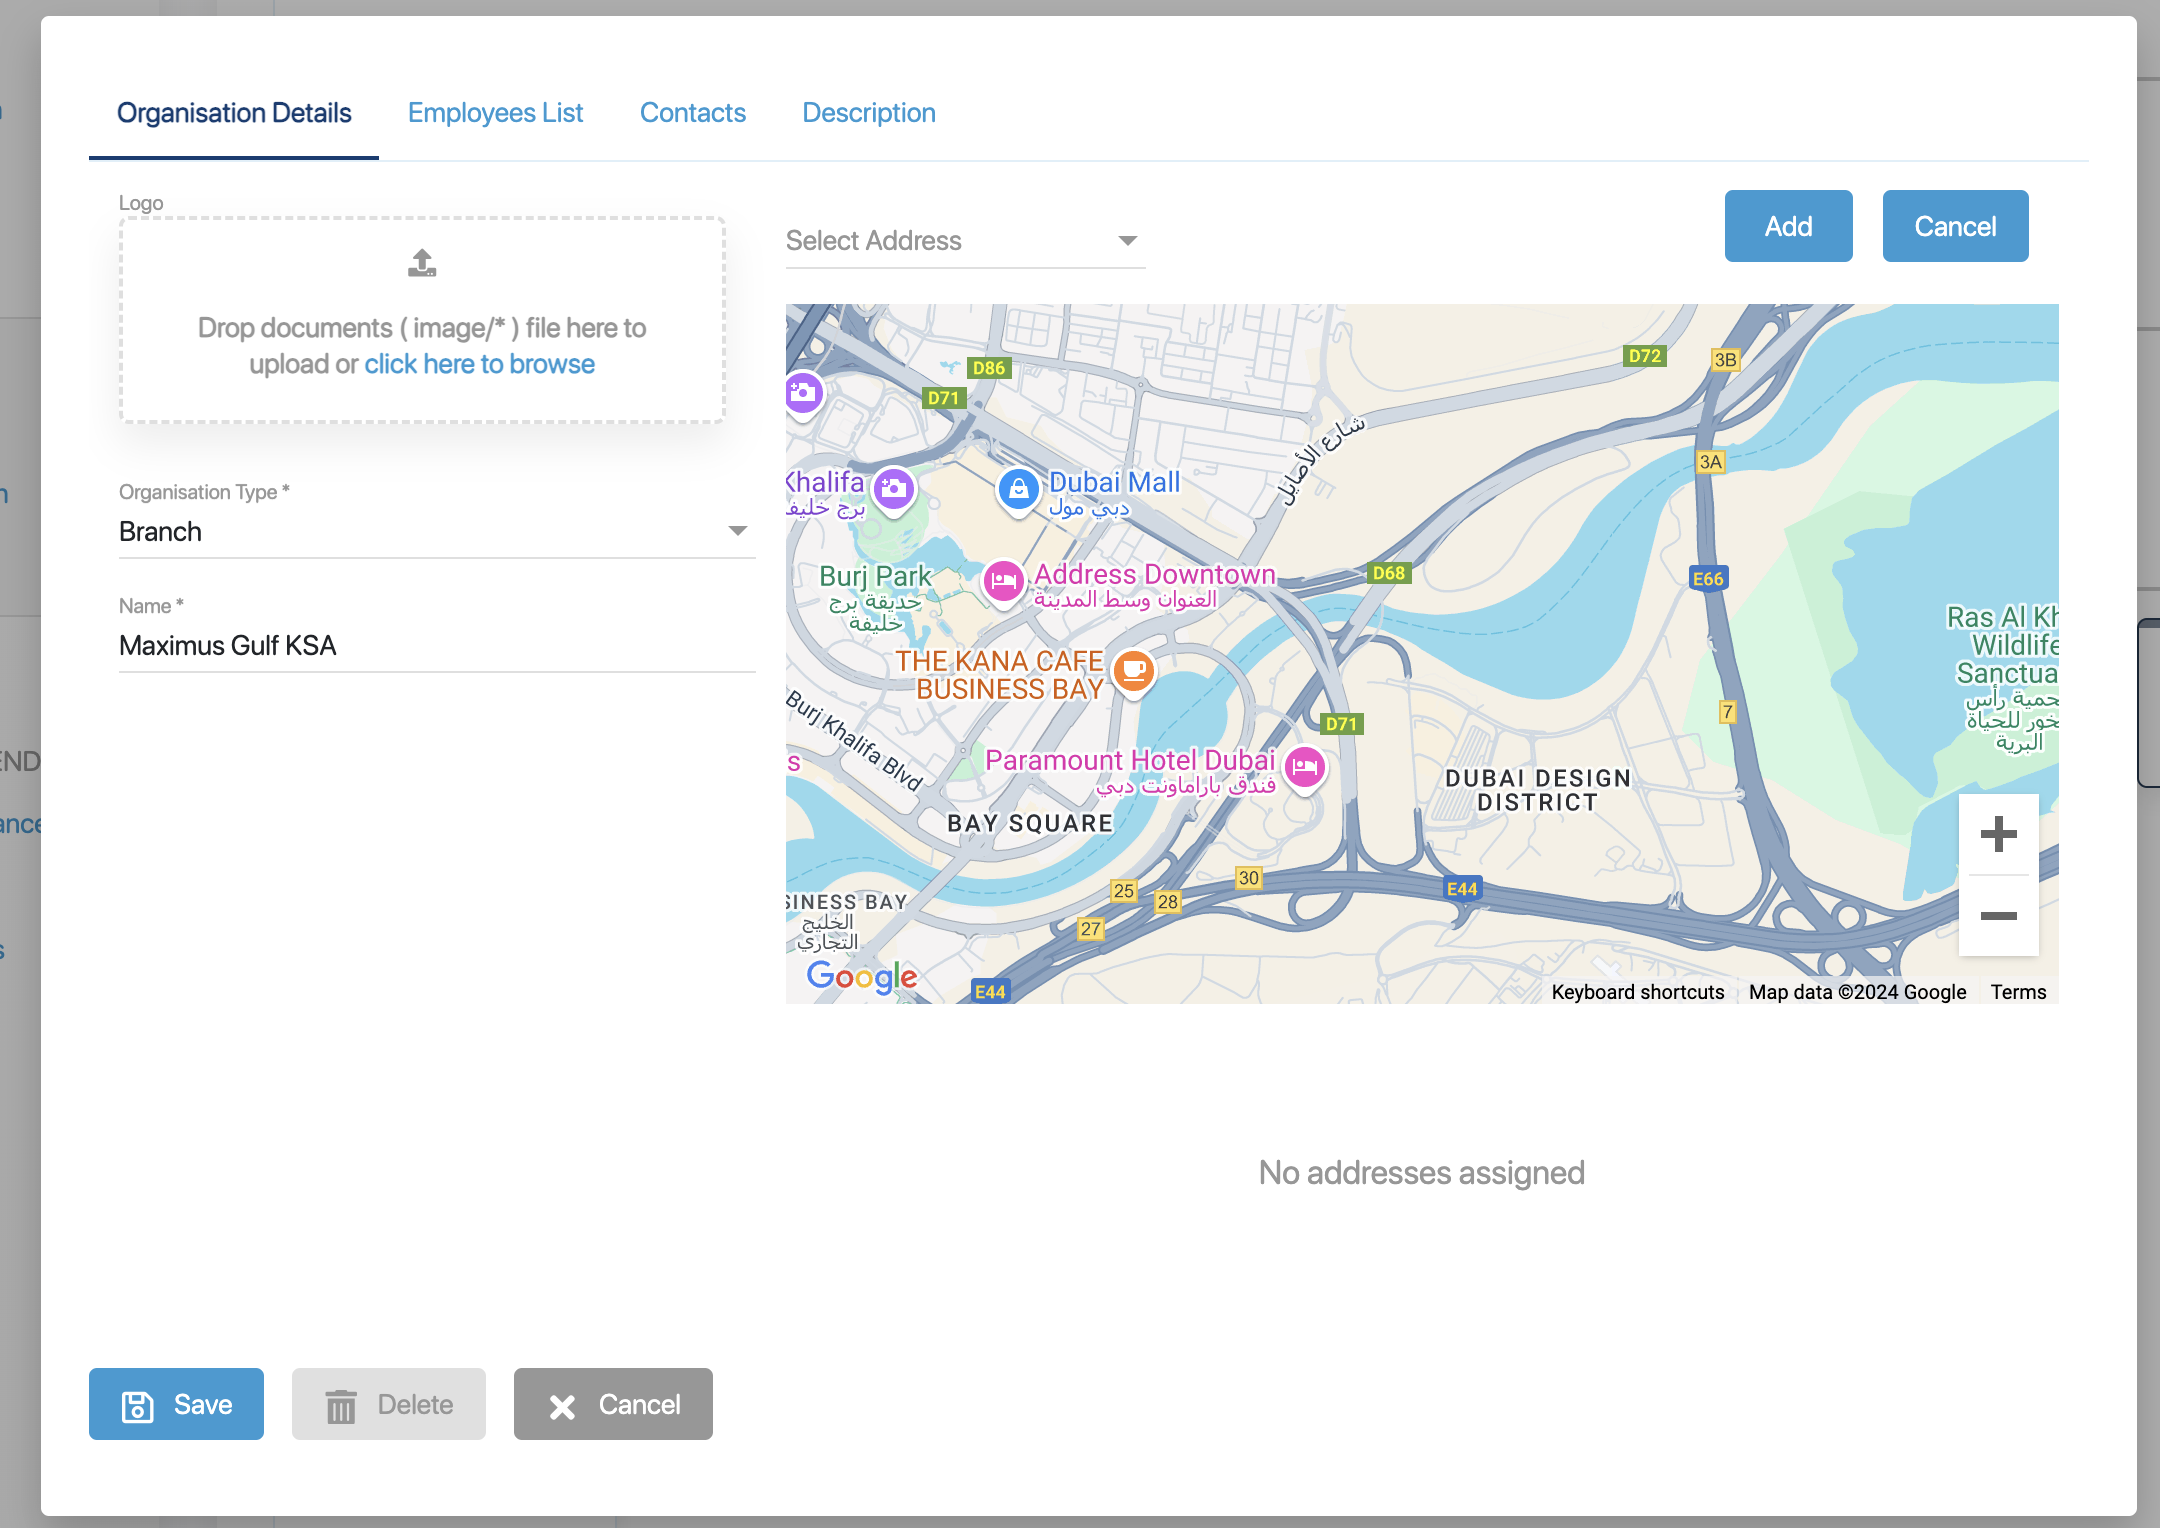Viewport: 2160px width, 1528px height.
Task: Click the grey Cancel button at bottom
Action: point(613,1404)
